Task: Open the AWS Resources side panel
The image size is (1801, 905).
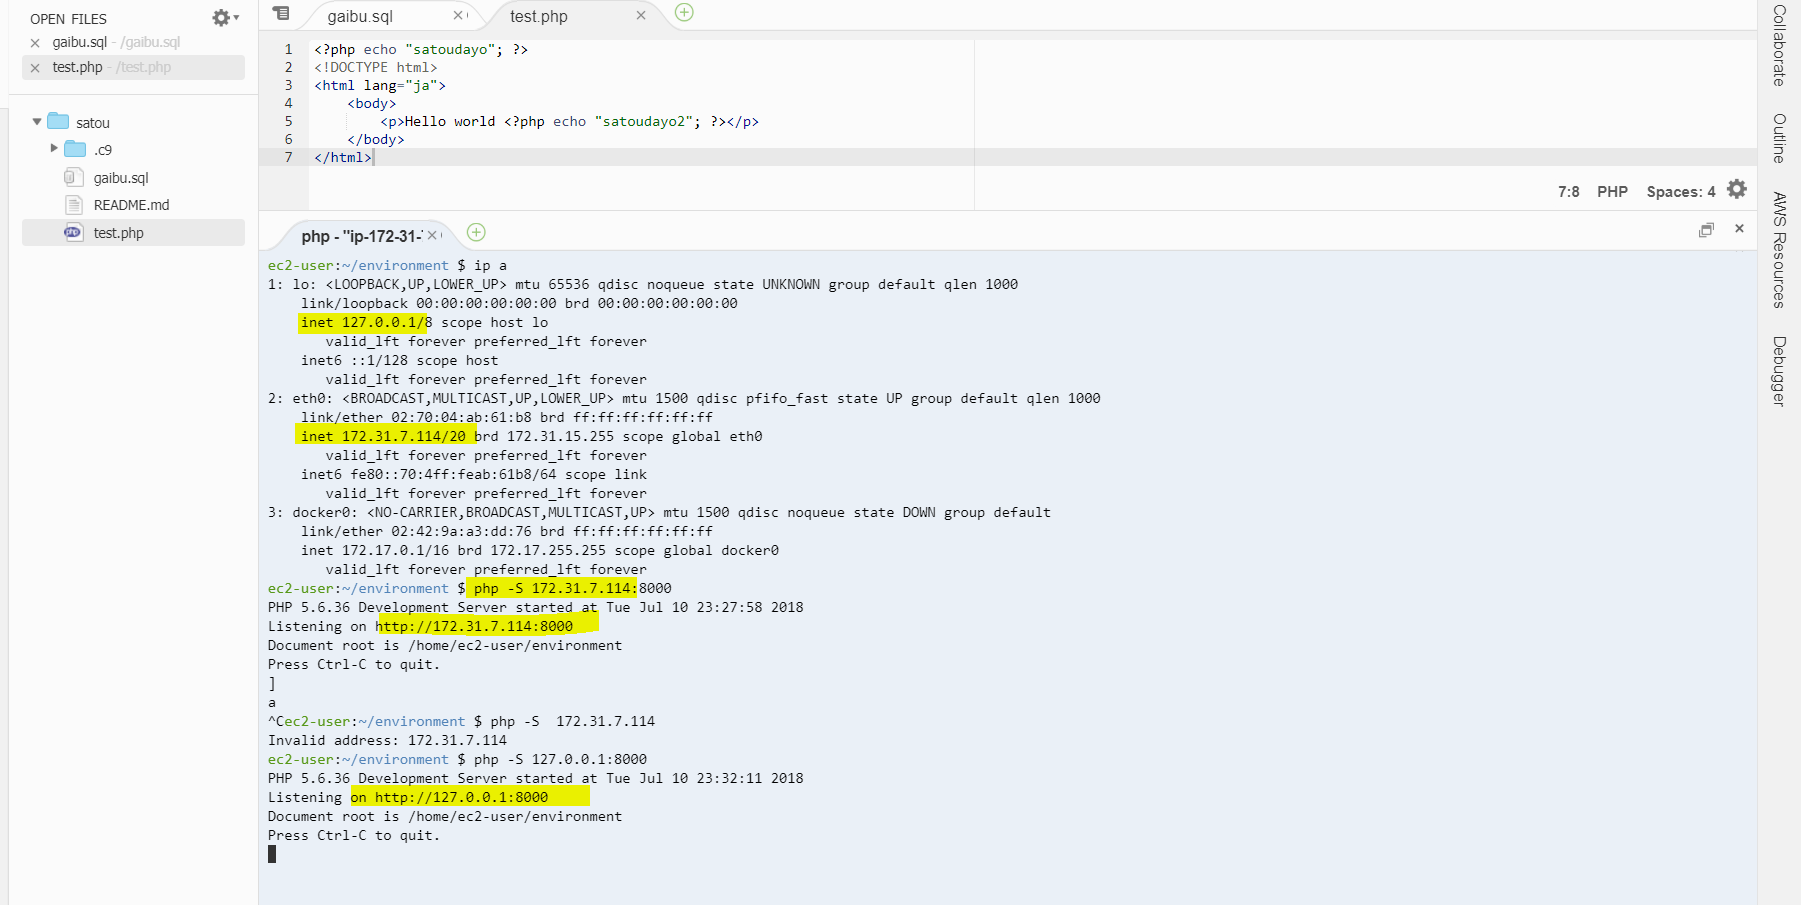Action: pos(1779,250)
